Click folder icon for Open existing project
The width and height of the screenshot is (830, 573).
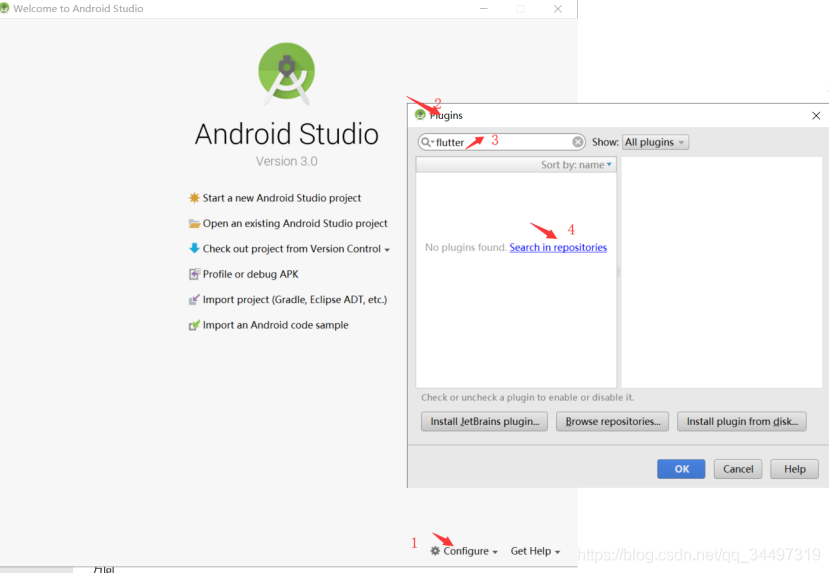click(194, 223)
